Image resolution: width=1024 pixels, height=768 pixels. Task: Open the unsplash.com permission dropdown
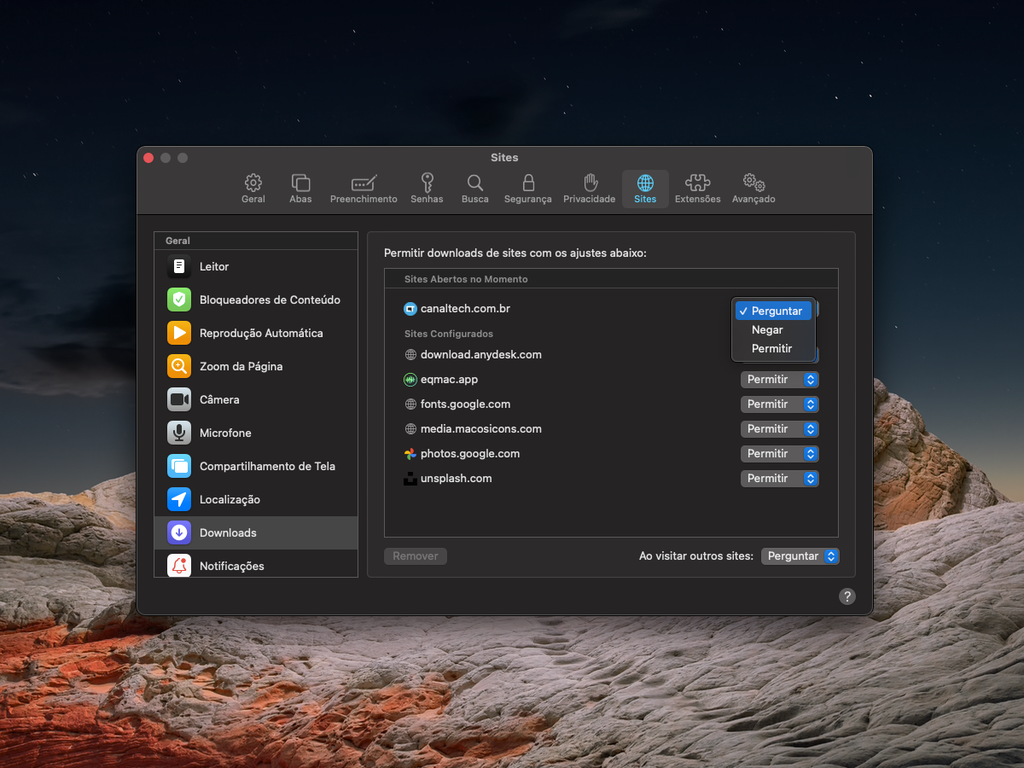tap(779, 479)
